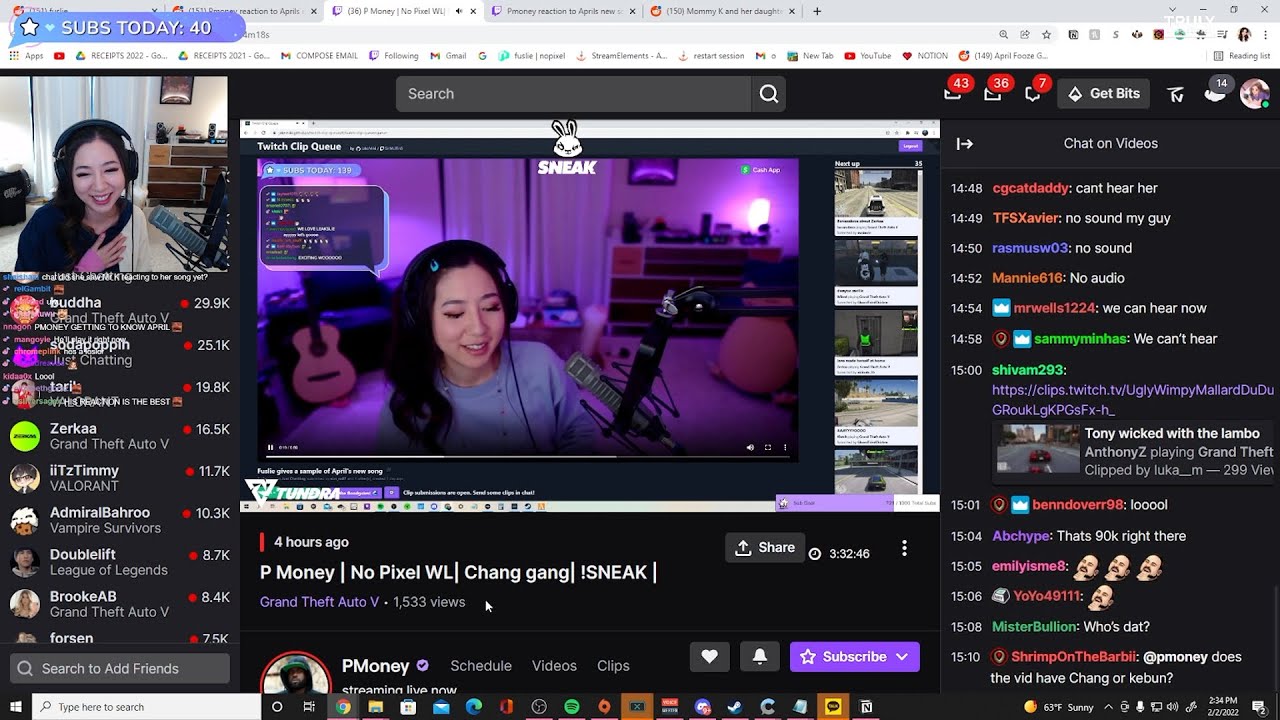Open BrookeAB's channel in sidebar

(120, 604)
